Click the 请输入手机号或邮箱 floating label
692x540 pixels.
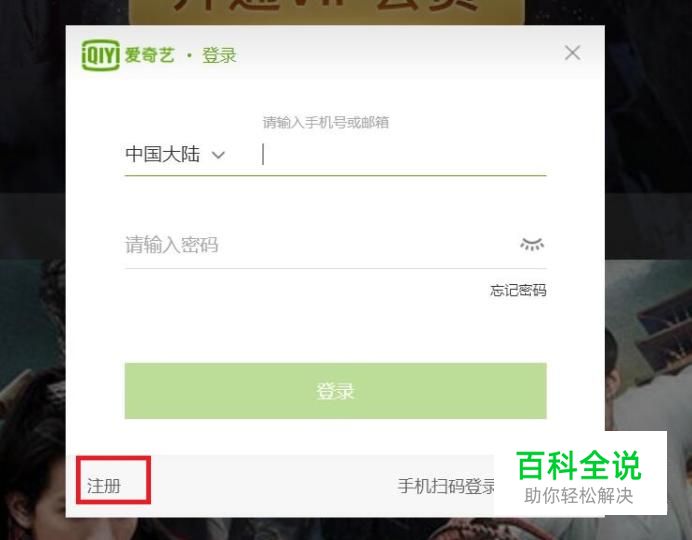tap(326, 122)
